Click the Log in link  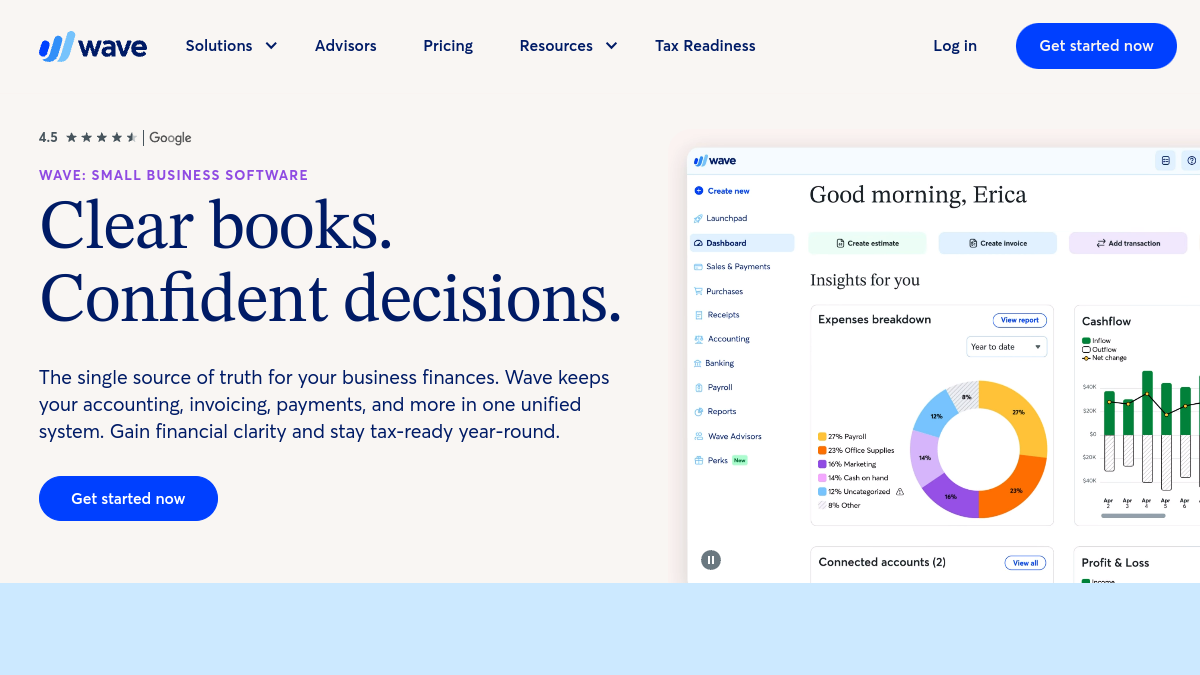(955, 46)
